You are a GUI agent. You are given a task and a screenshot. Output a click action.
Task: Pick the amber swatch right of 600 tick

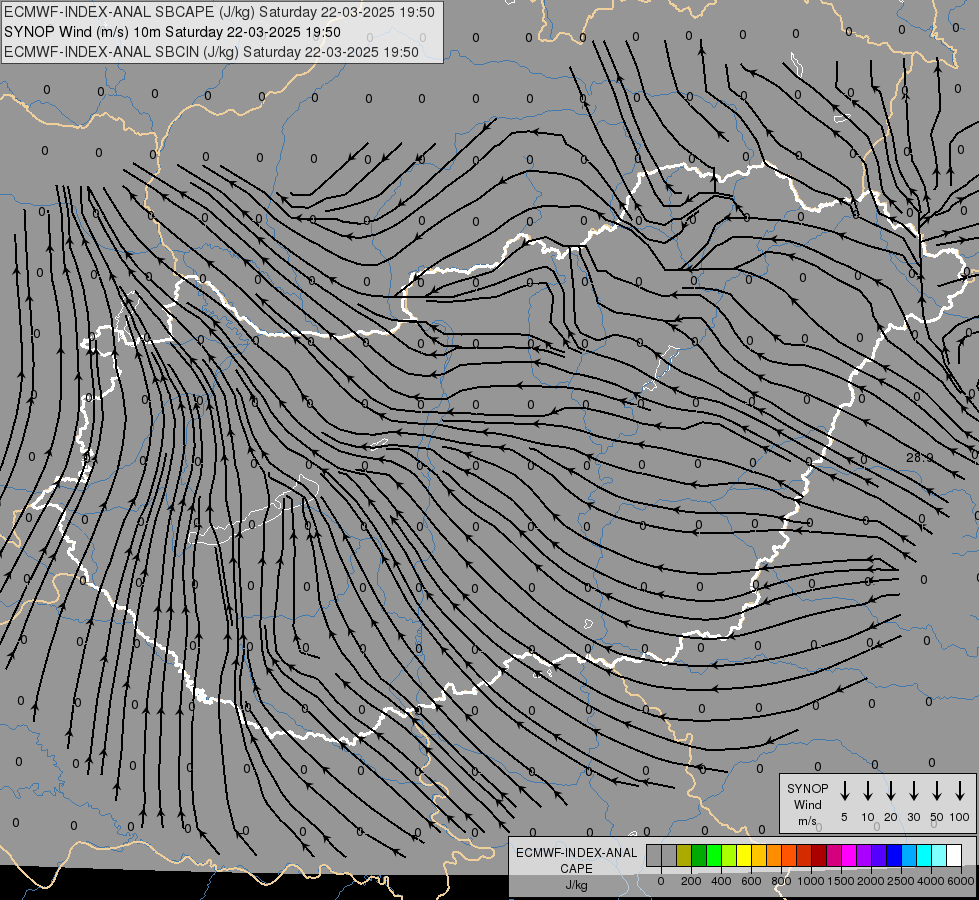(x=759, y=855)
